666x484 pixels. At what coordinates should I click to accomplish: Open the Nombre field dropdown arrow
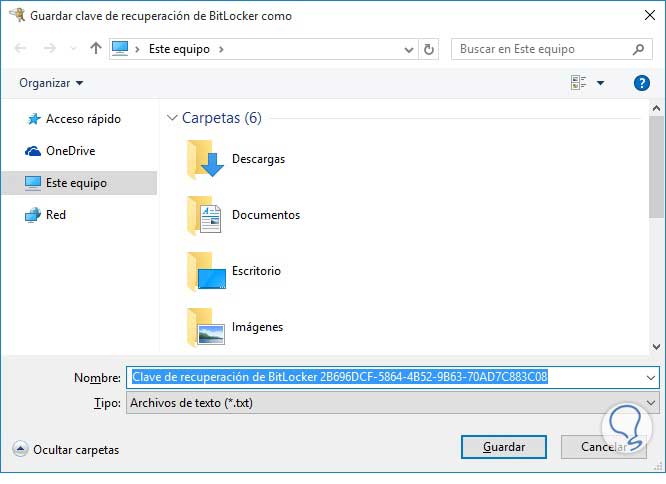coord(651,377)
